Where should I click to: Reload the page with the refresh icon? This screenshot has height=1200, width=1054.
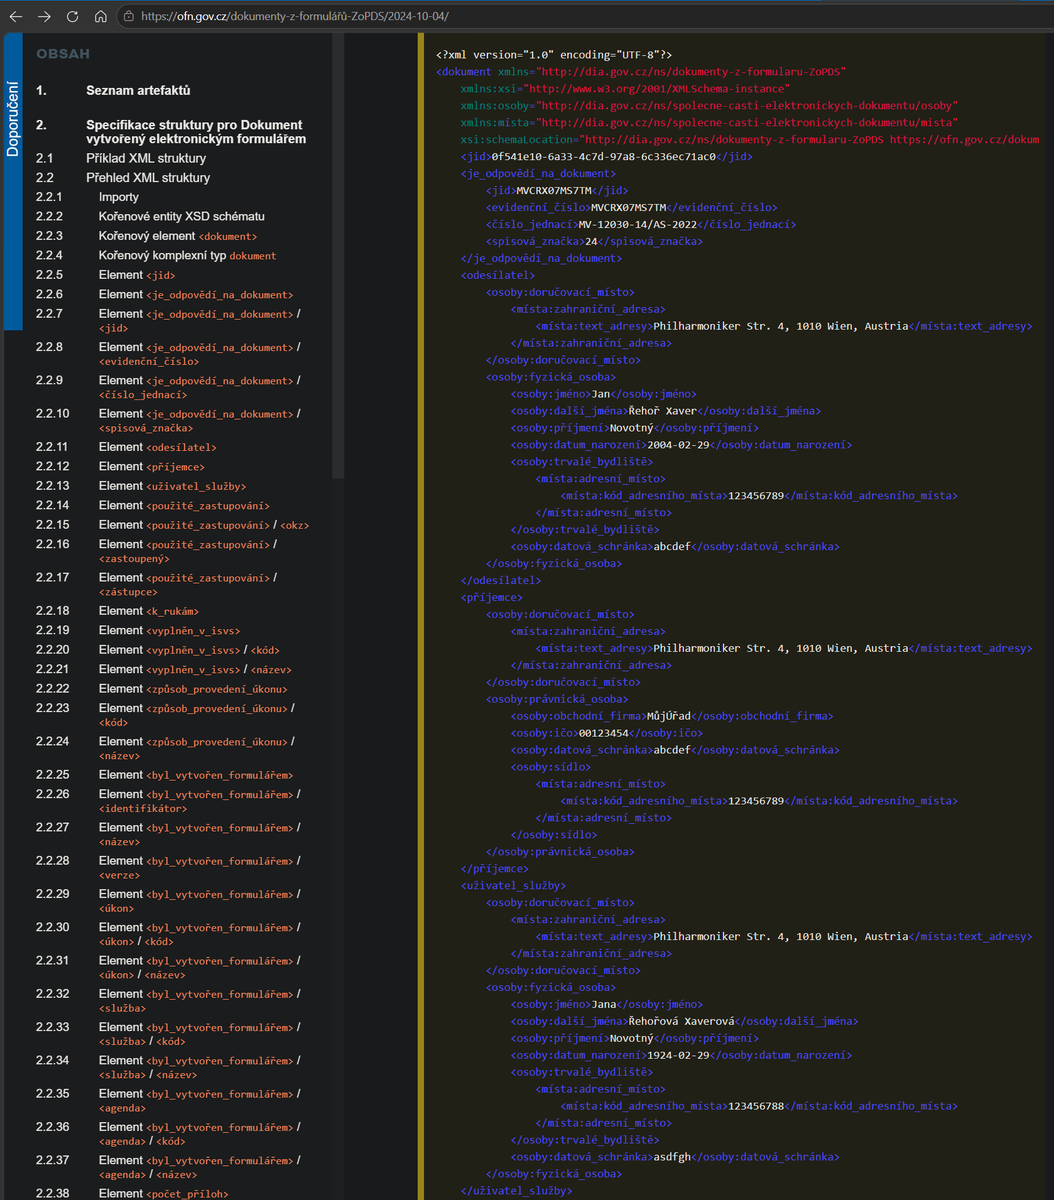click(x=72, y=16)
